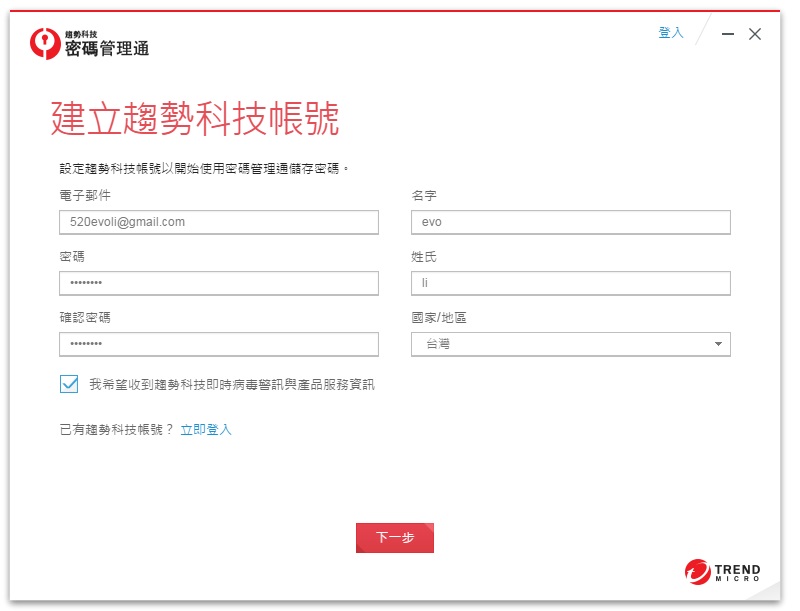Image resolution: width=800 pixels, height=611 pixels.
Task: Open the 登入 link at top right
Action: (670, 33)
